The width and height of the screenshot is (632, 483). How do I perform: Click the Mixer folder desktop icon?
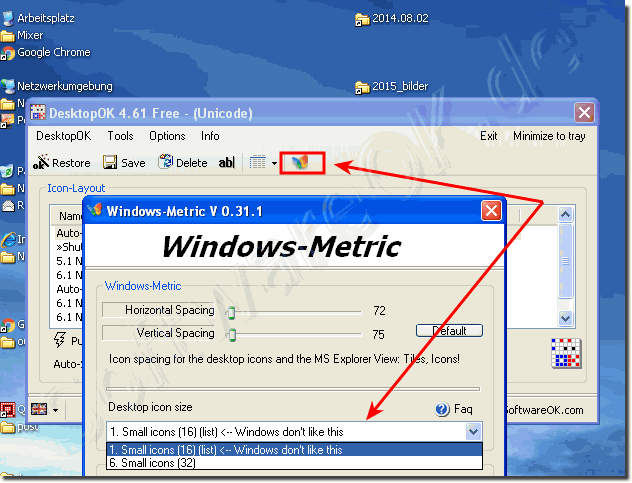point(8,36)
